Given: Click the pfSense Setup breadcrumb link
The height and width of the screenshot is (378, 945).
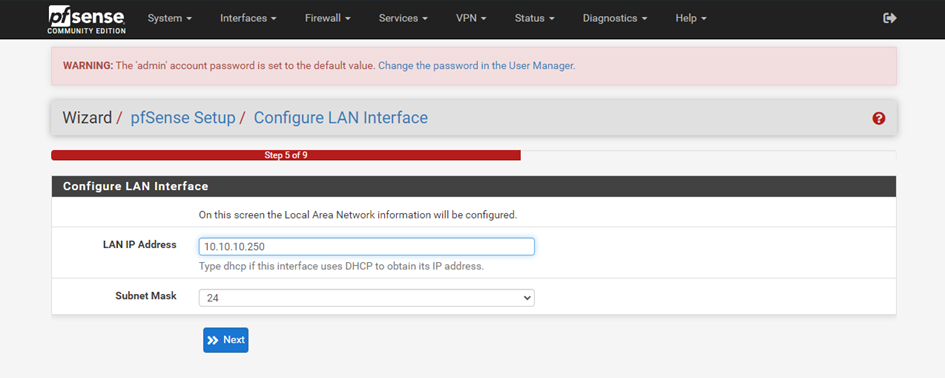Looking at the screenshot, I should 183,118.
